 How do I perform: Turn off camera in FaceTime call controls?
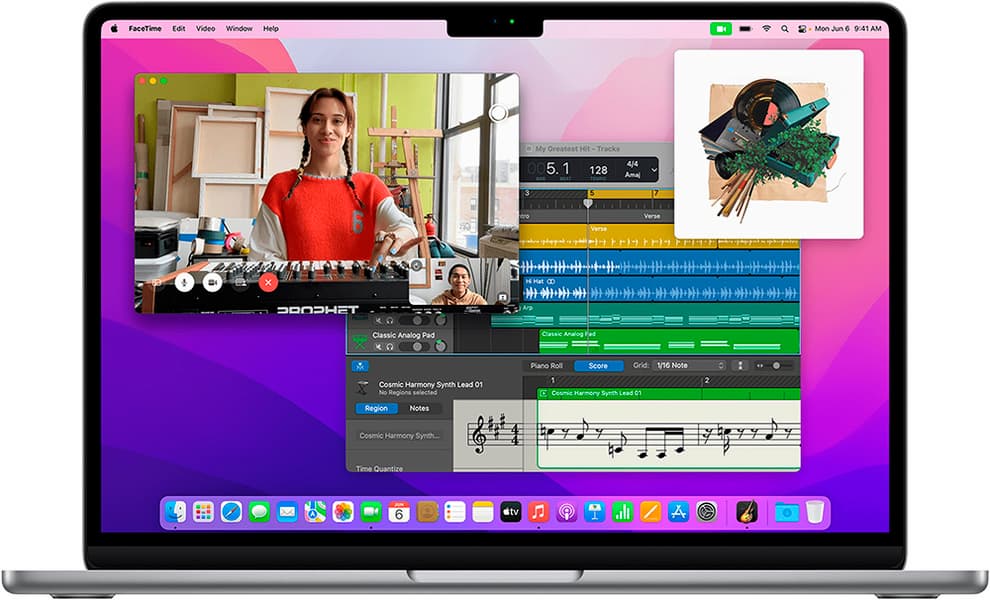(x=212, y=282)
